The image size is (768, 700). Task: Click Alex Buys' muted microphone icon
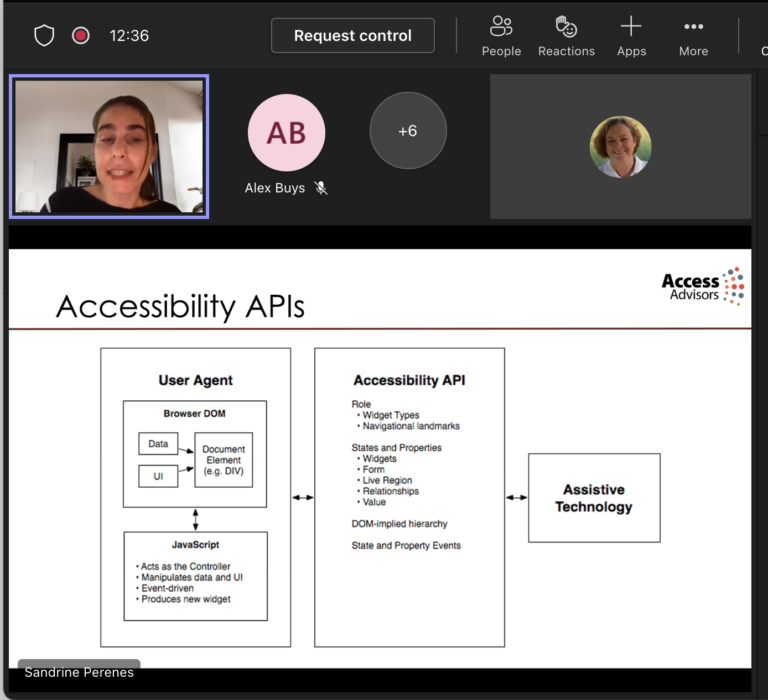coord(321,188)
